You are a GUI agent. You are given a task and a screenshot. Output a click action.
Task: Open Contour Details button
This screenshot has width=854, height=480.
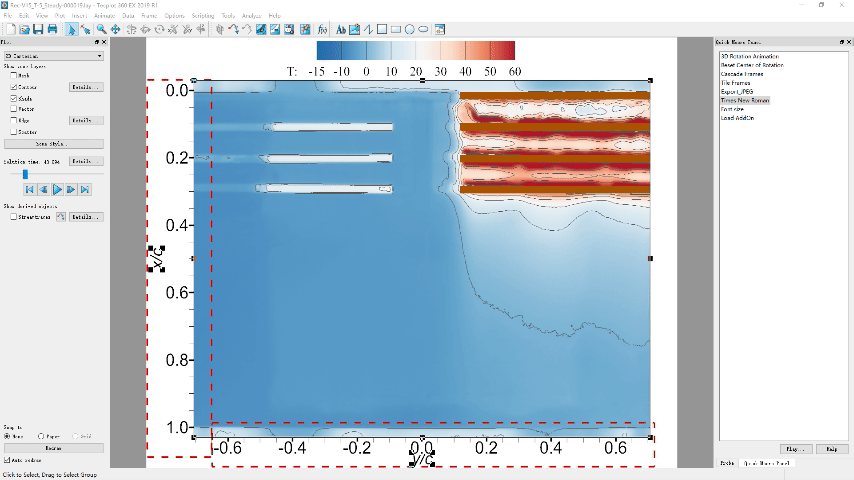(86, 87)
